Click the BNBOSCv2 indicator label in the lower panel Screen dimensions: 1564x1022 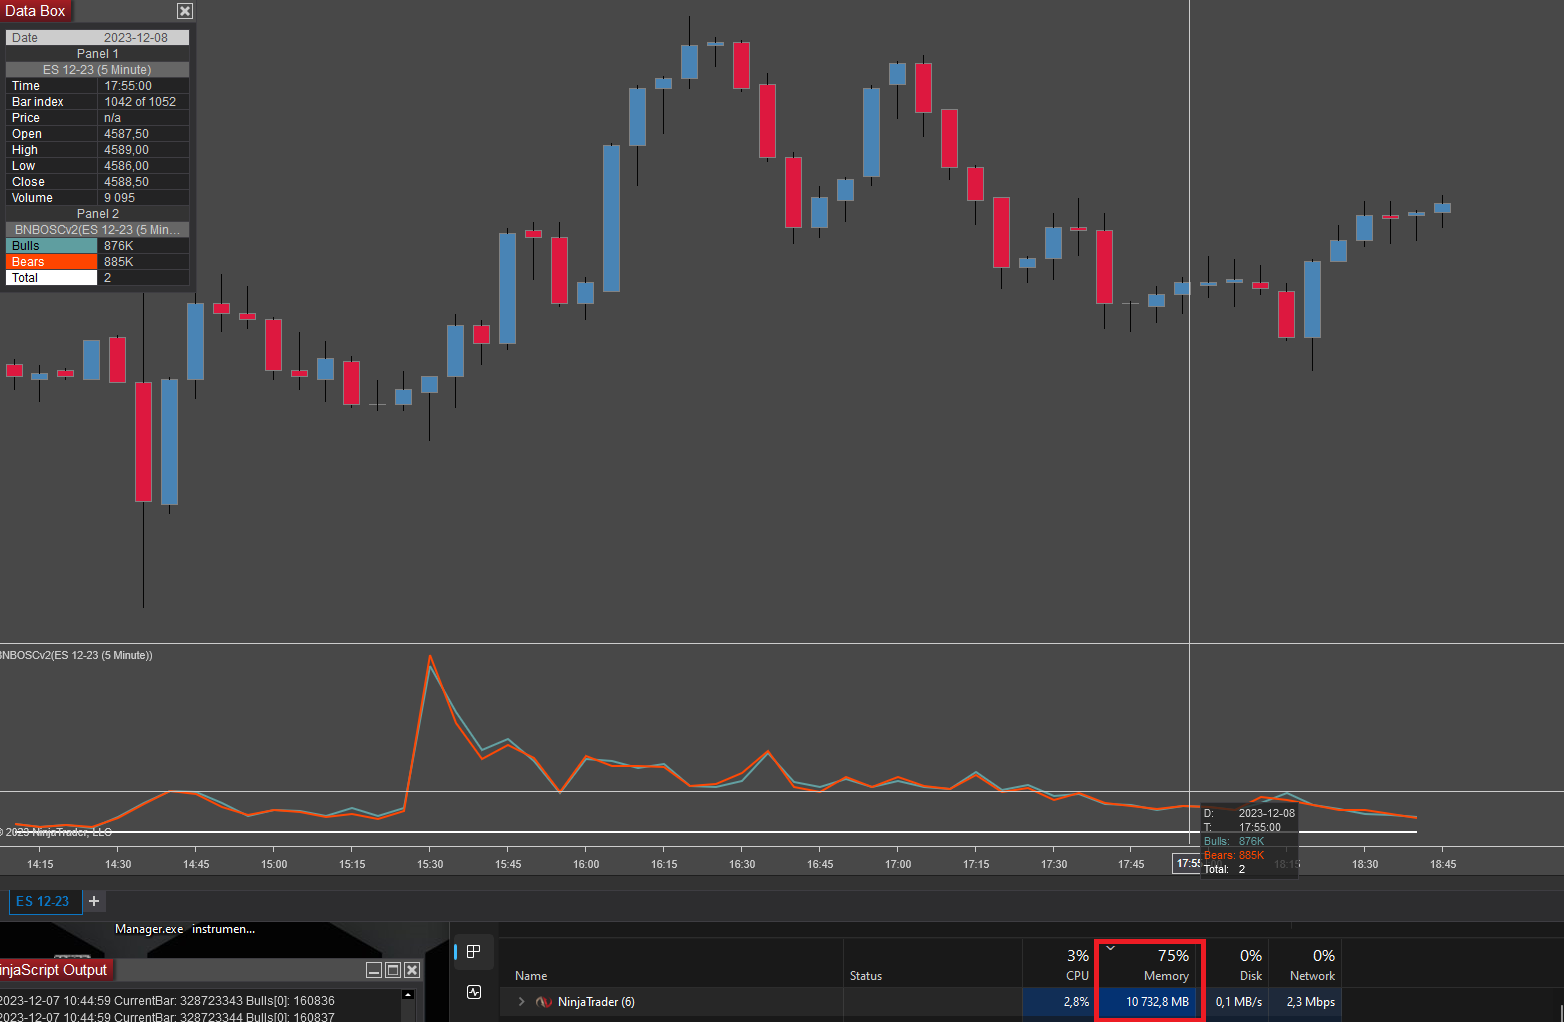[x=76, y=655]
